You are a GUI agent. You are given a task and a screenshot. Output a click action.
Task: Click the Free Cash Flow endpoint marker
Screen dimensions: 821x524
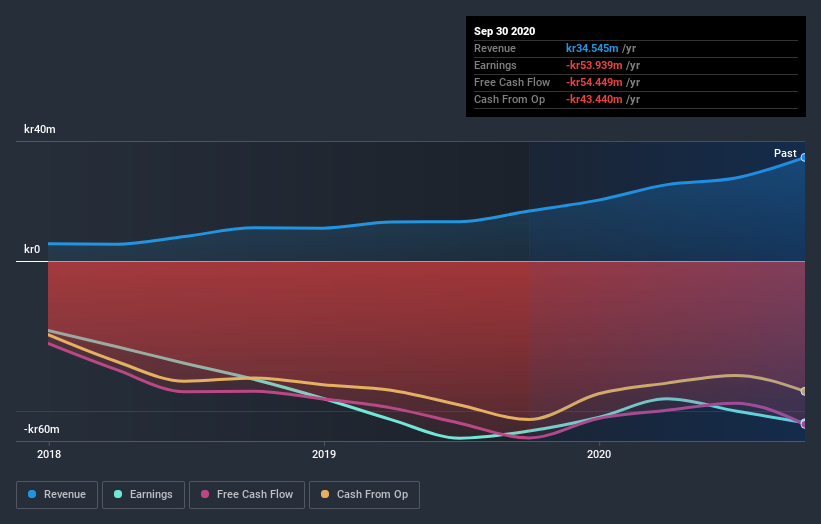click(x=803, y=424)
